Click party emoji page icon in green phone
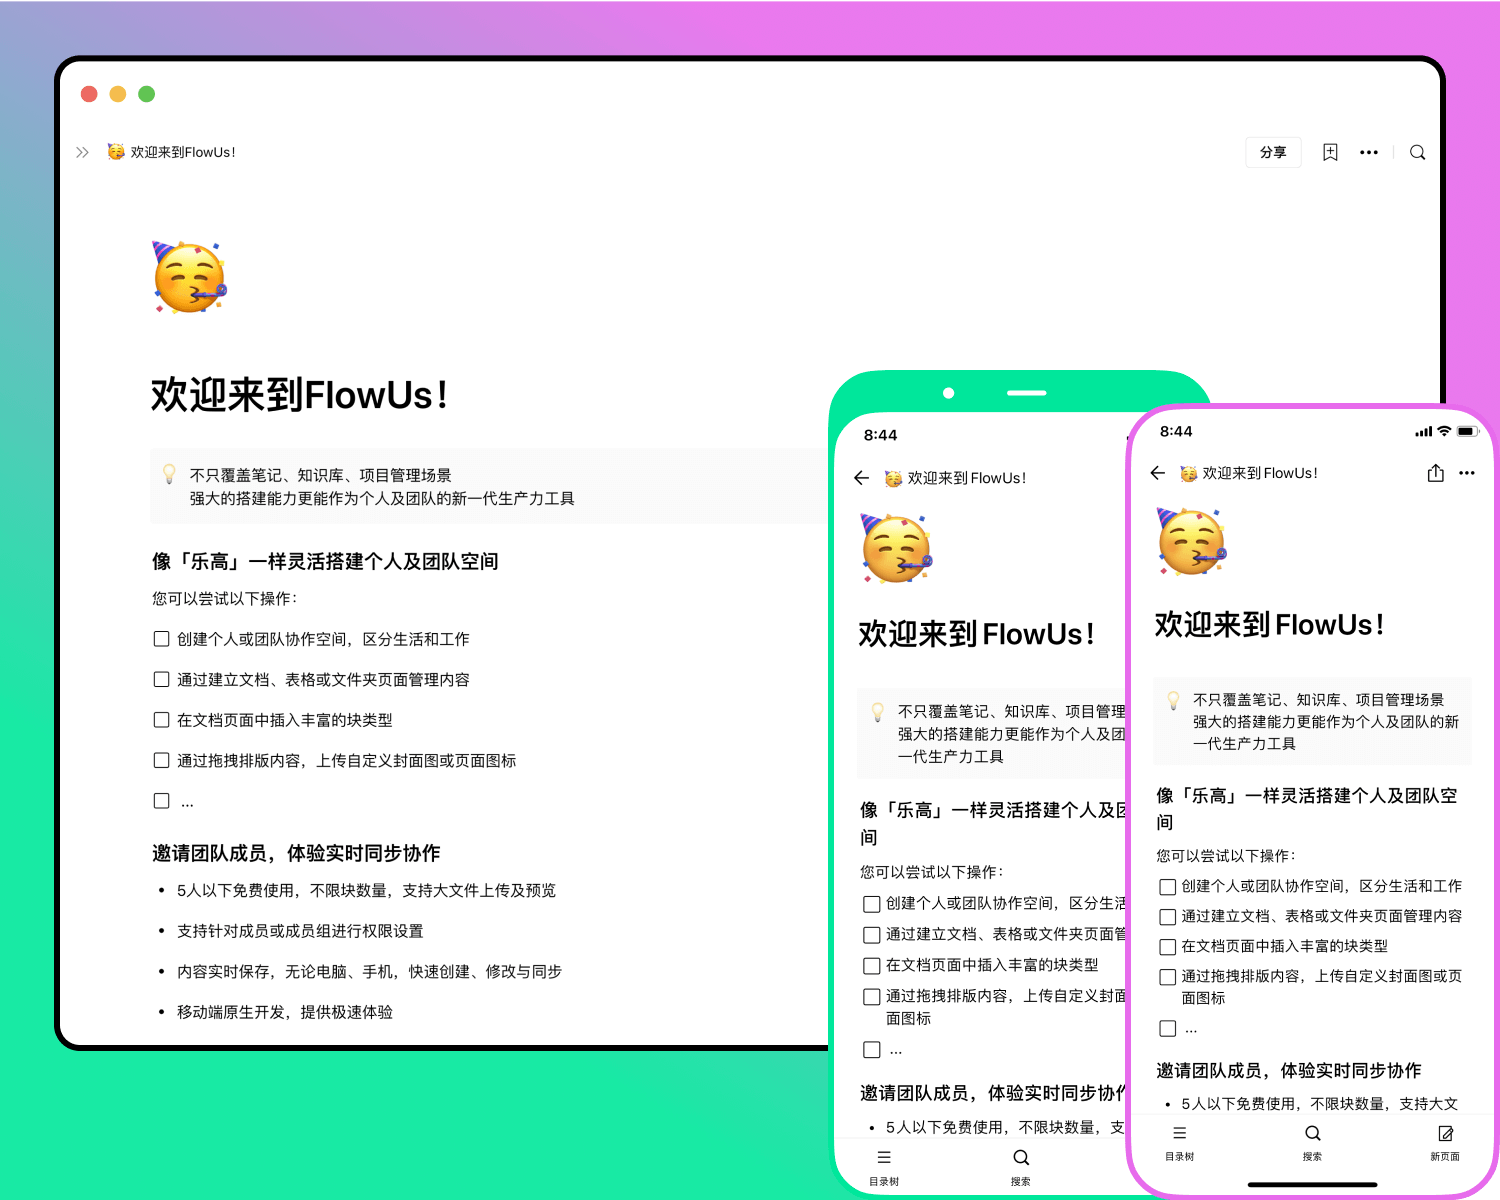The height and width of the screenshot is (1200, 1500). [x=897, y=549]
